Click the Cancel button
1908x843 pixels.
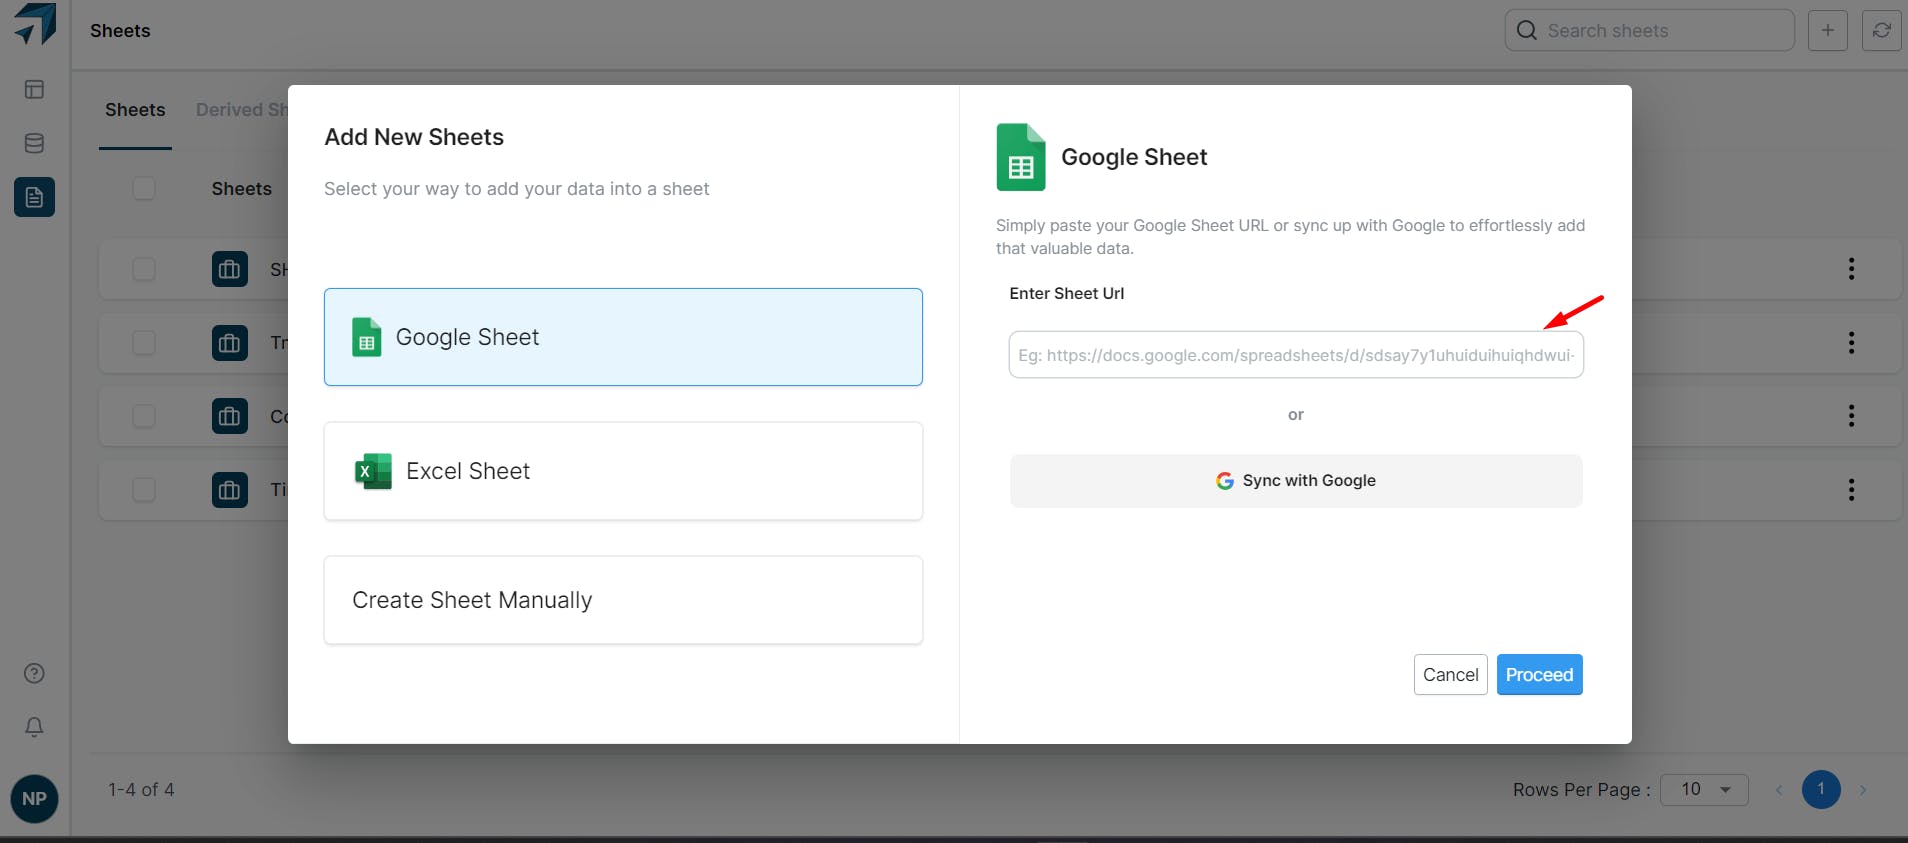coord(1451,675)
